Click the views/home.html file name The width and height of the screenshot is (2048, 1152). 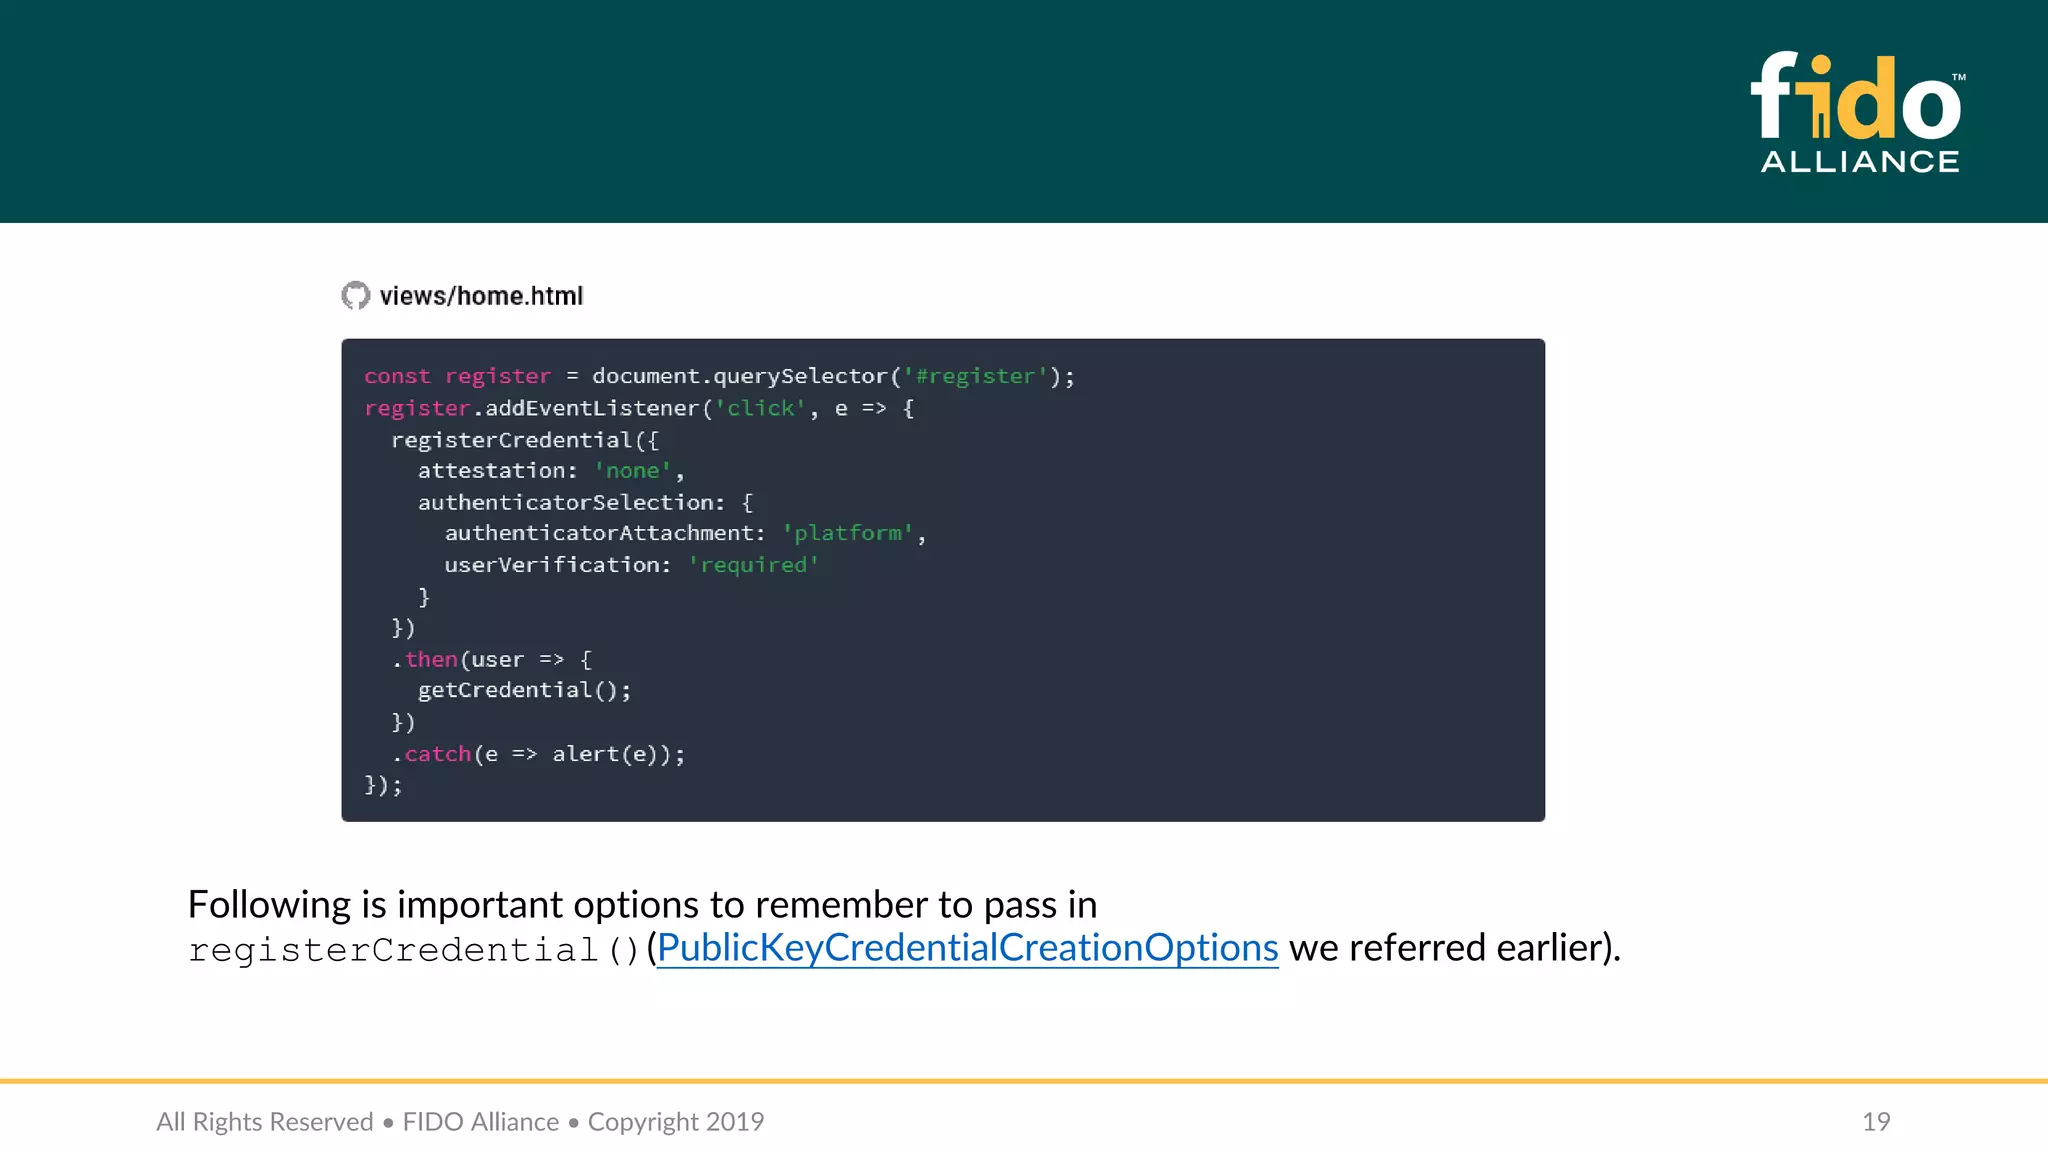click(481, 296)
